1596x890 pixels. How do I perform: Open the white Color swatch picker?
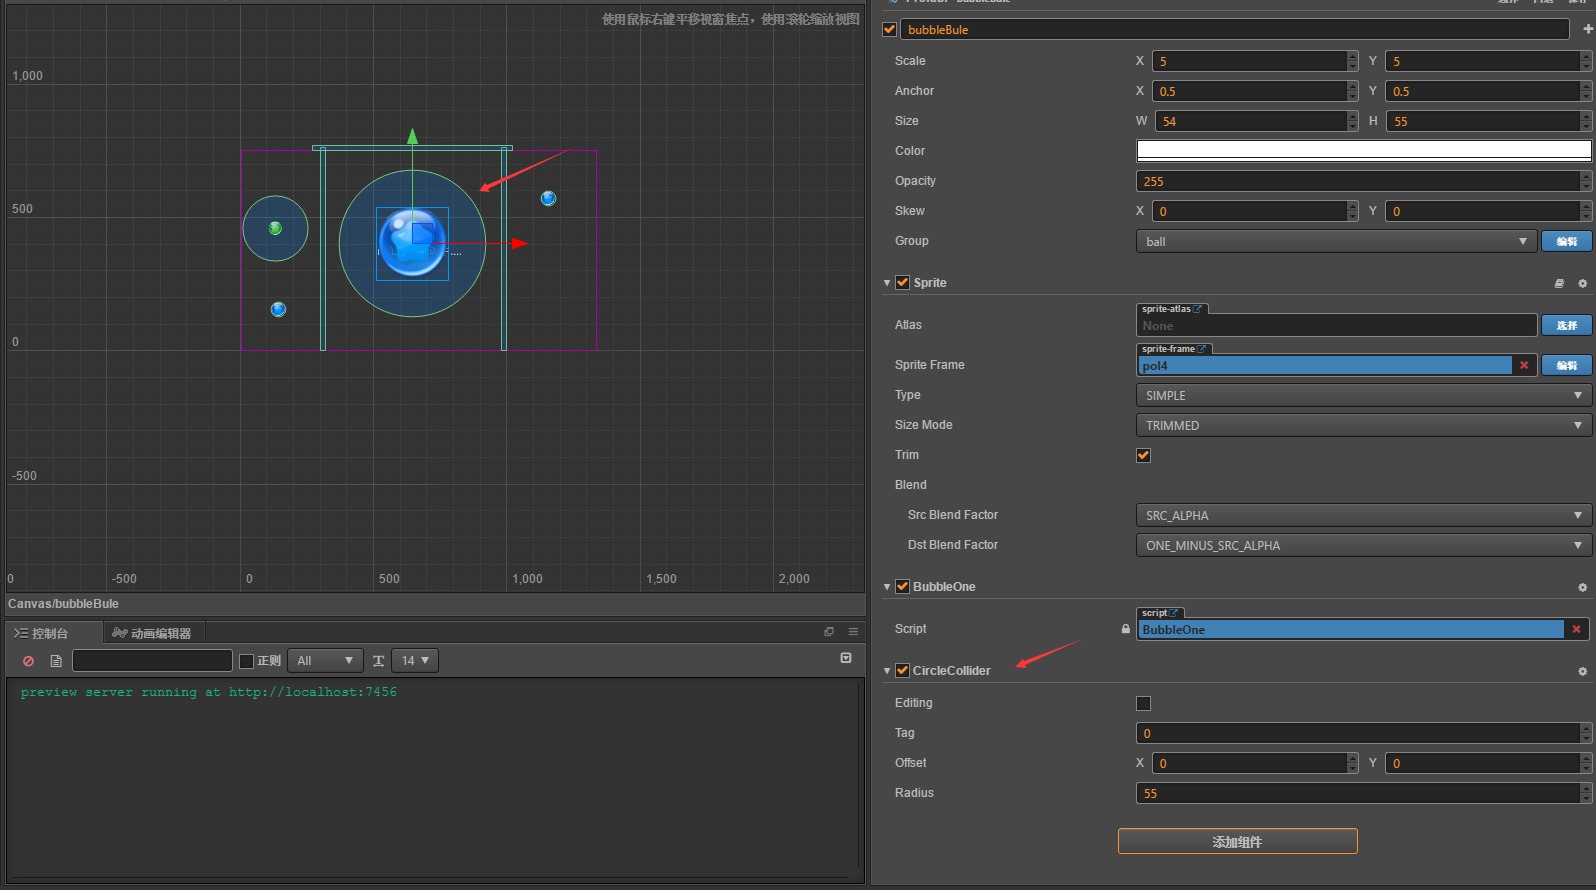tap(1363, 151)
